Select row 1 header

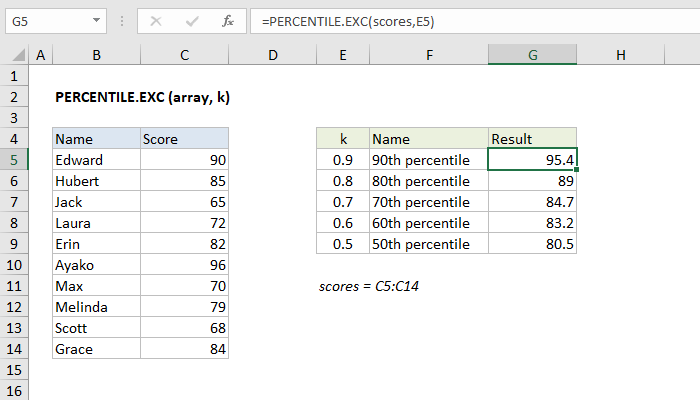14,76
